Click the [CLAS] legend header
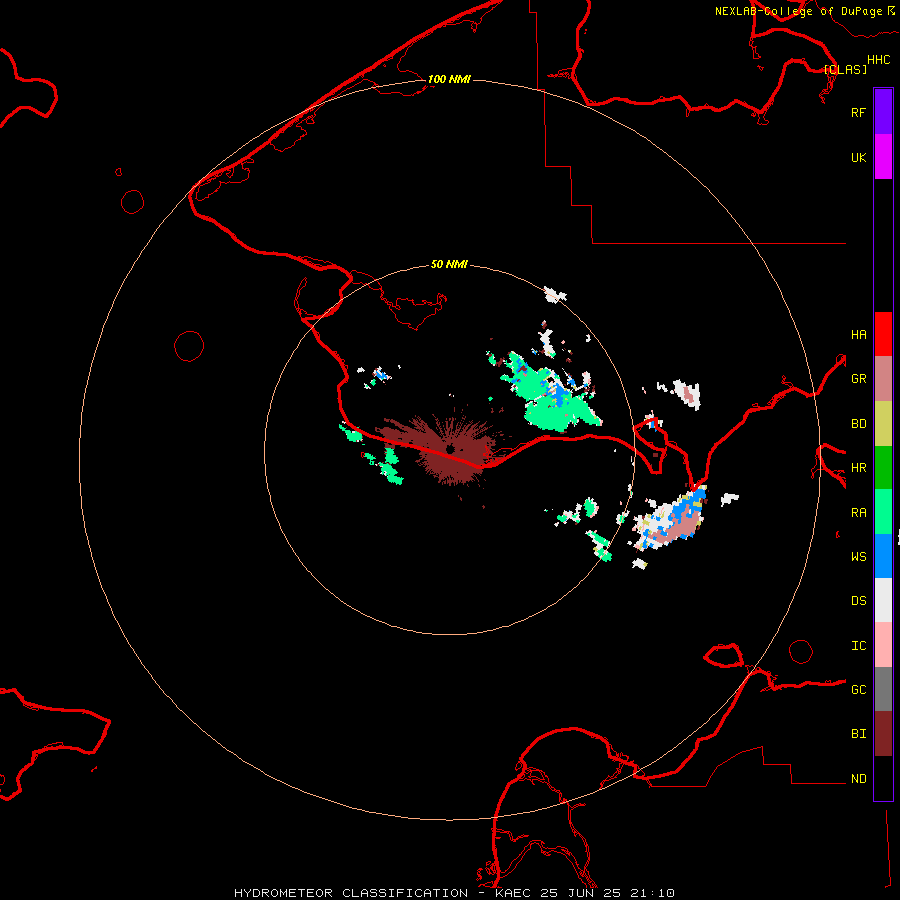 tap(845, 69)
